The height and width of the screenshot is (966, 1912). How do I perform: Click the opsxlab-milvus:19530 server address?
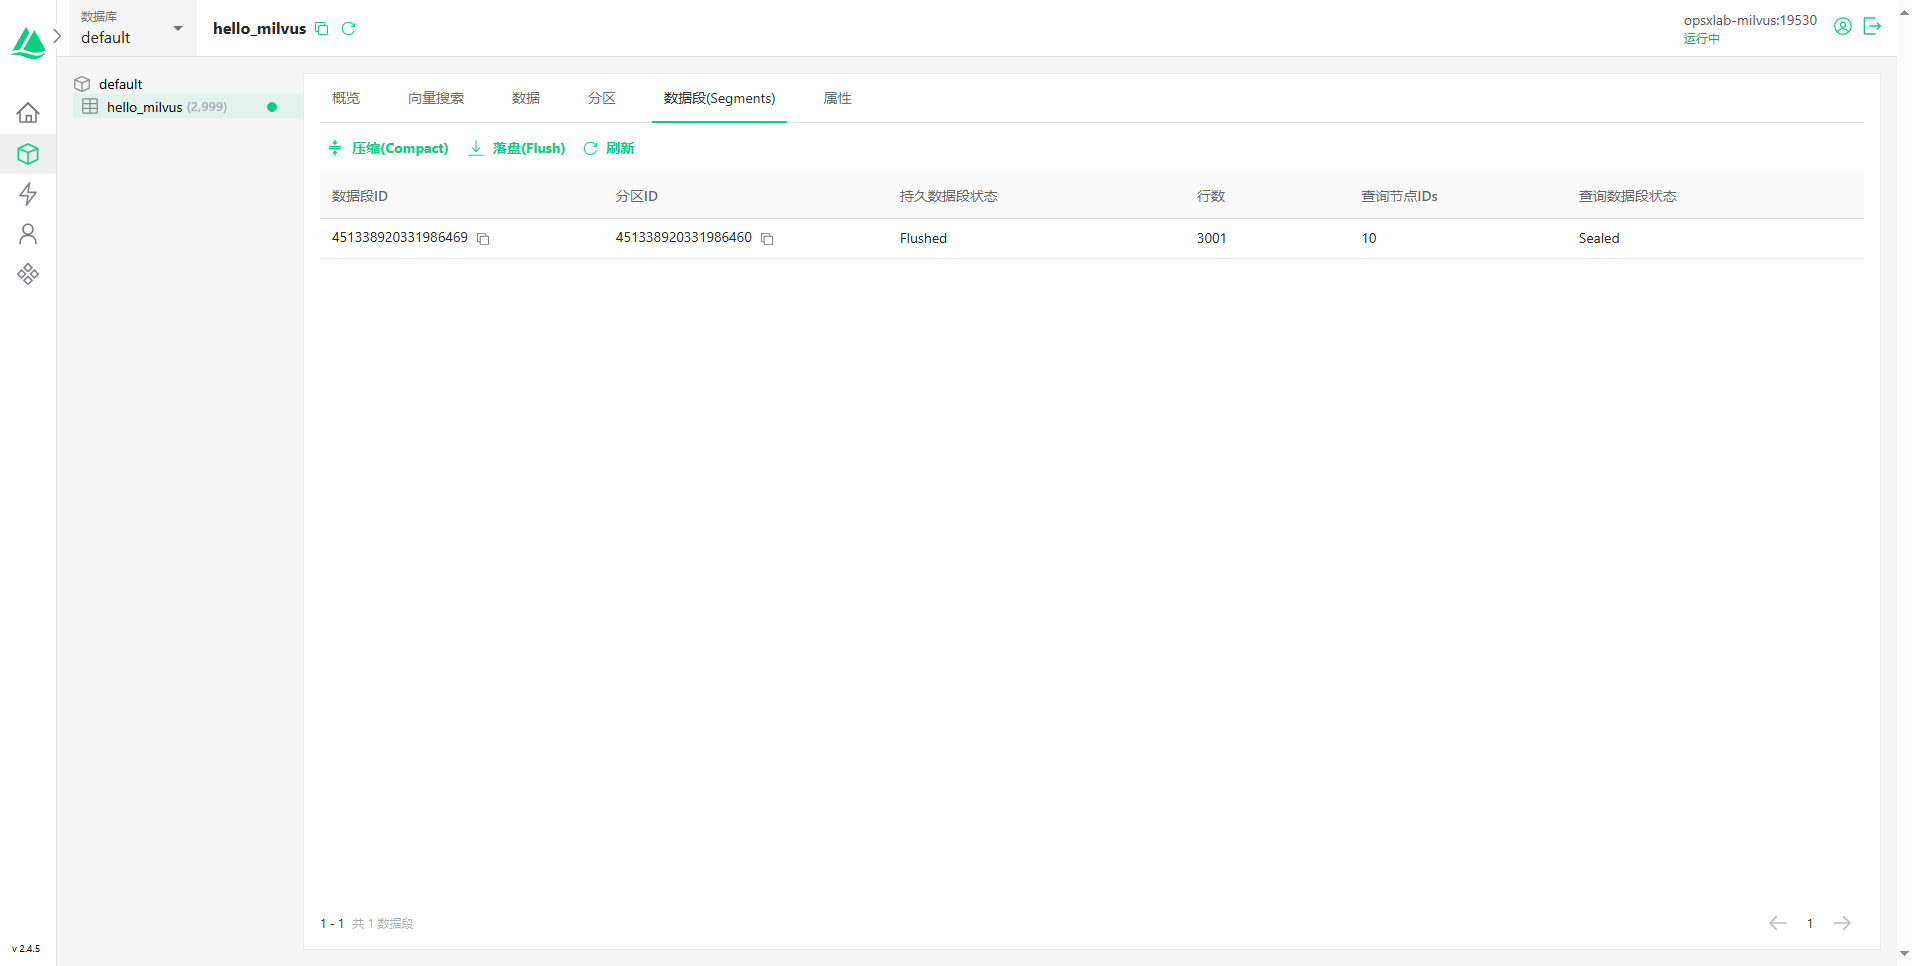point(1750,20)
